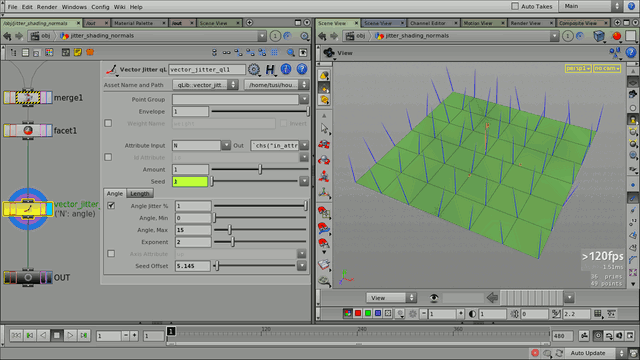Screen dimensions: 640x360
Task: Open the Windows menu
Action: pyautogui.click(x=74, y=7)
